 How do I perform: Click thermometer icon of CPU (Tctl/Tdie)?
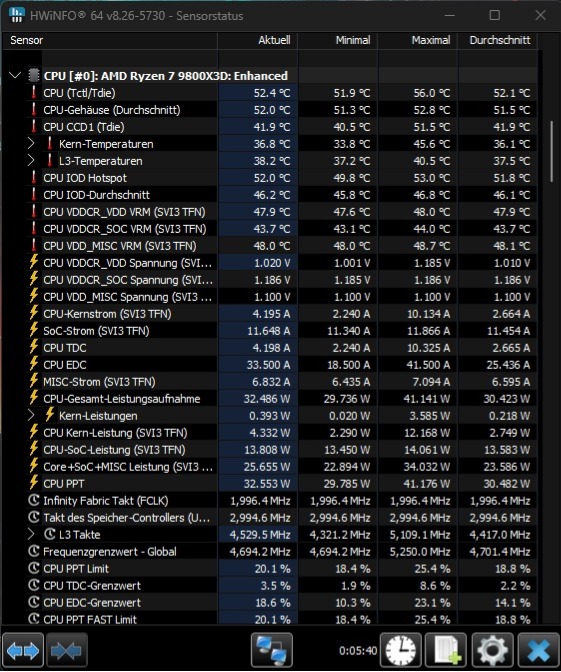pos(33,93)
